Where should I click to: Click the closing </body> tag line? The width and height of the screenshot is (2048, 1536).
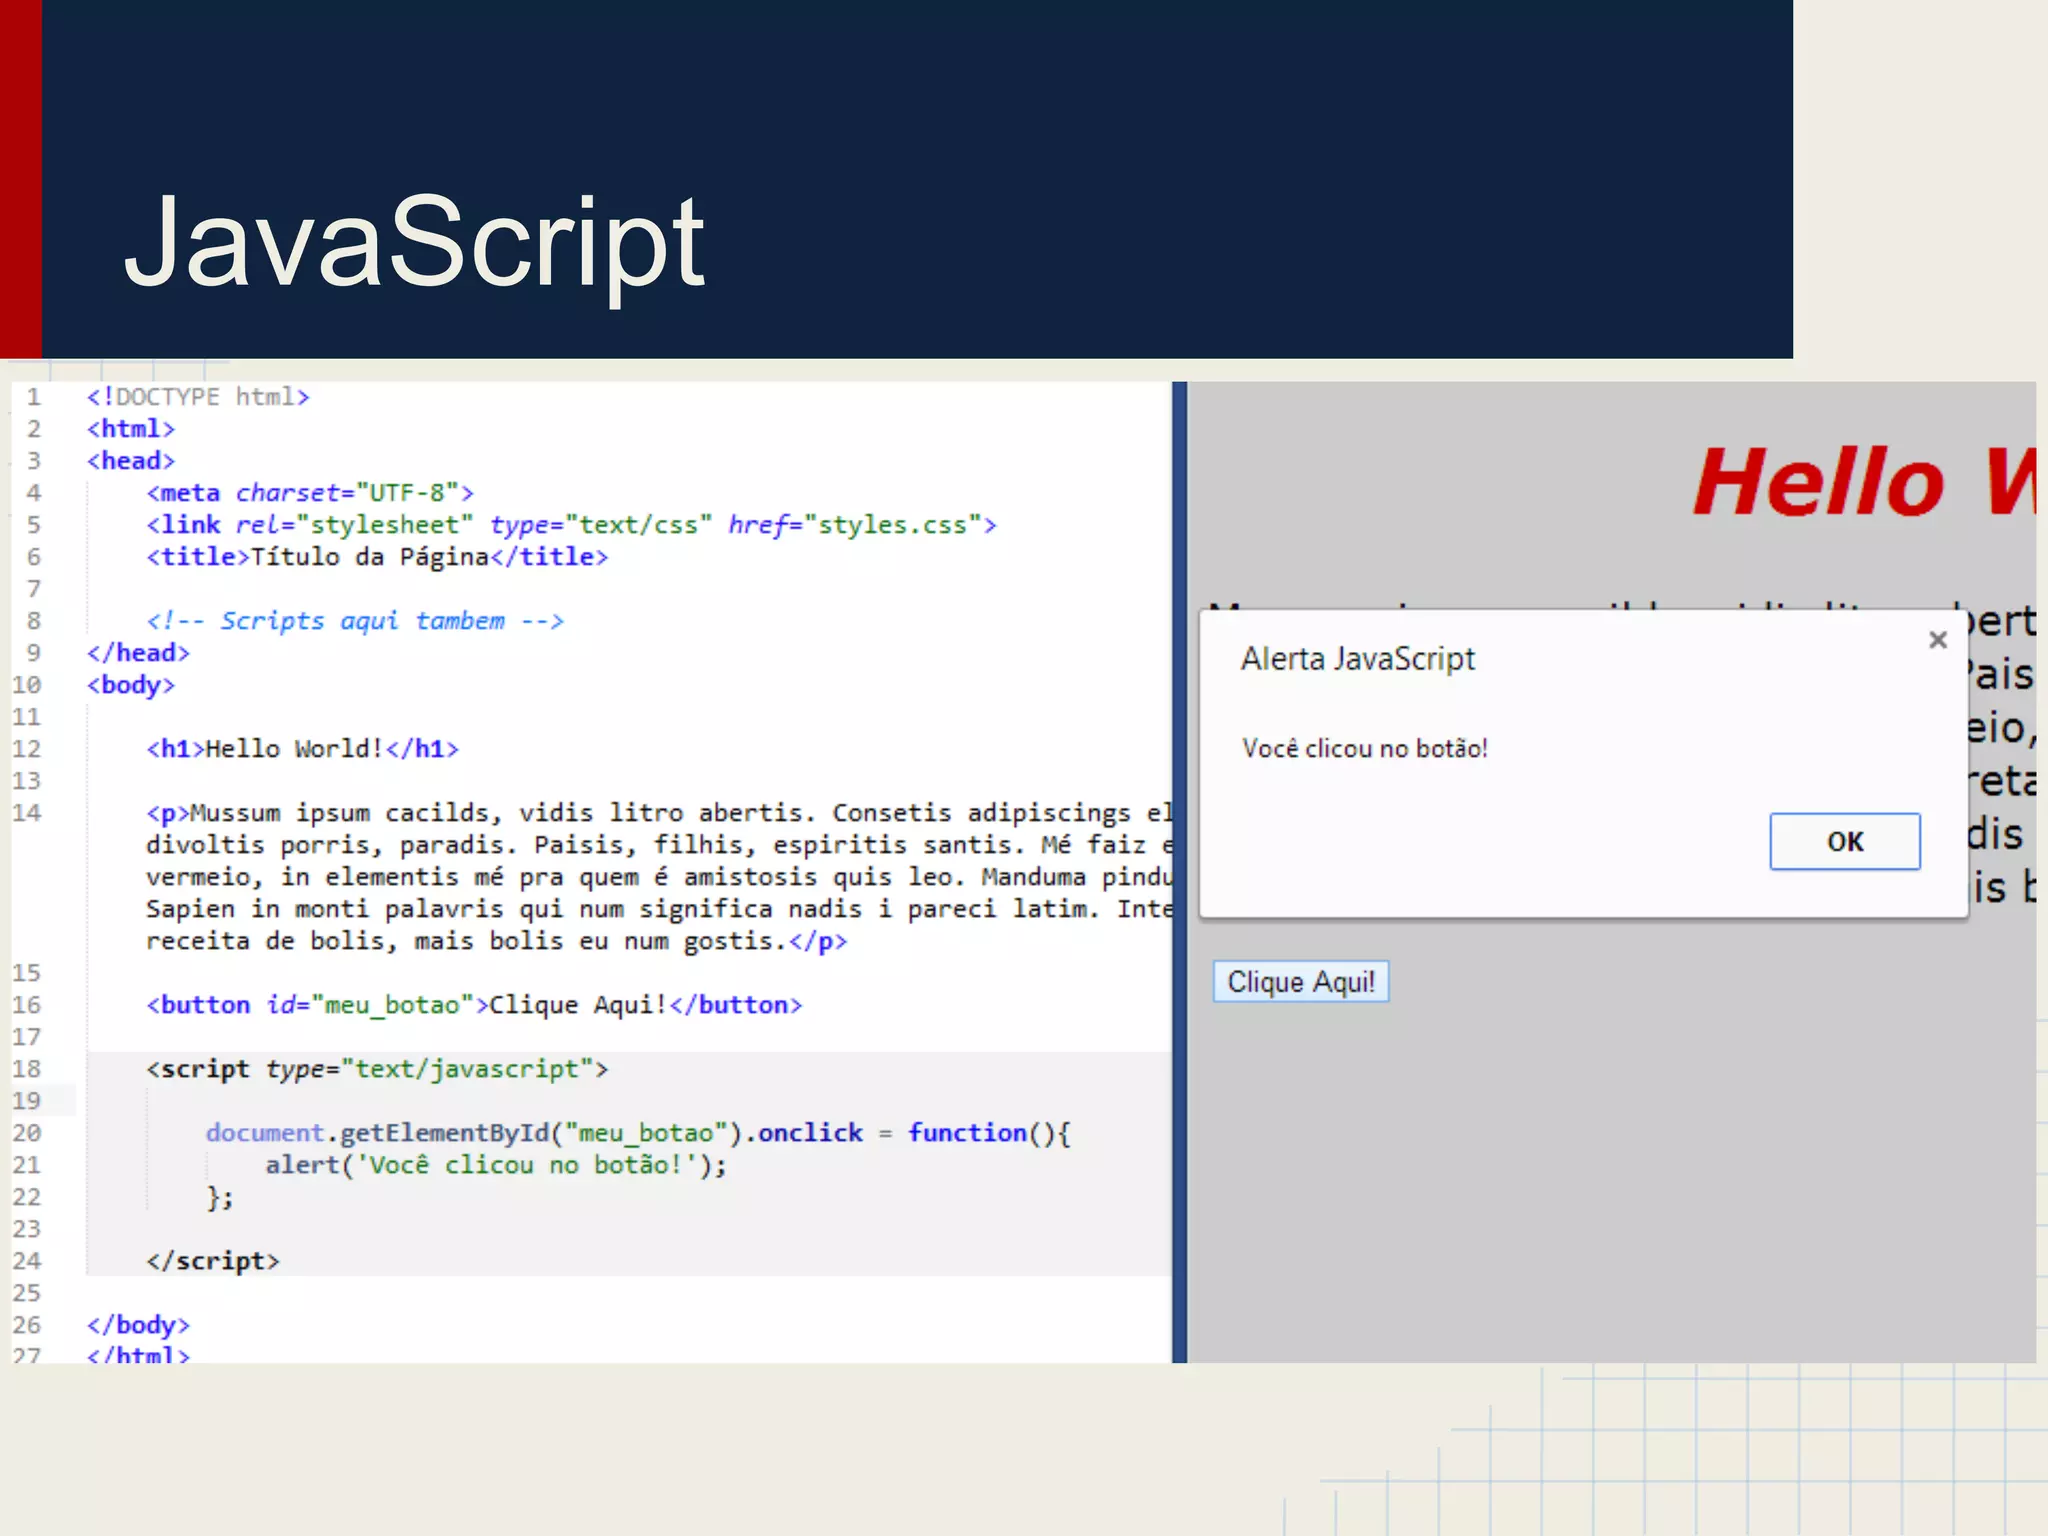pos(138,1325)
